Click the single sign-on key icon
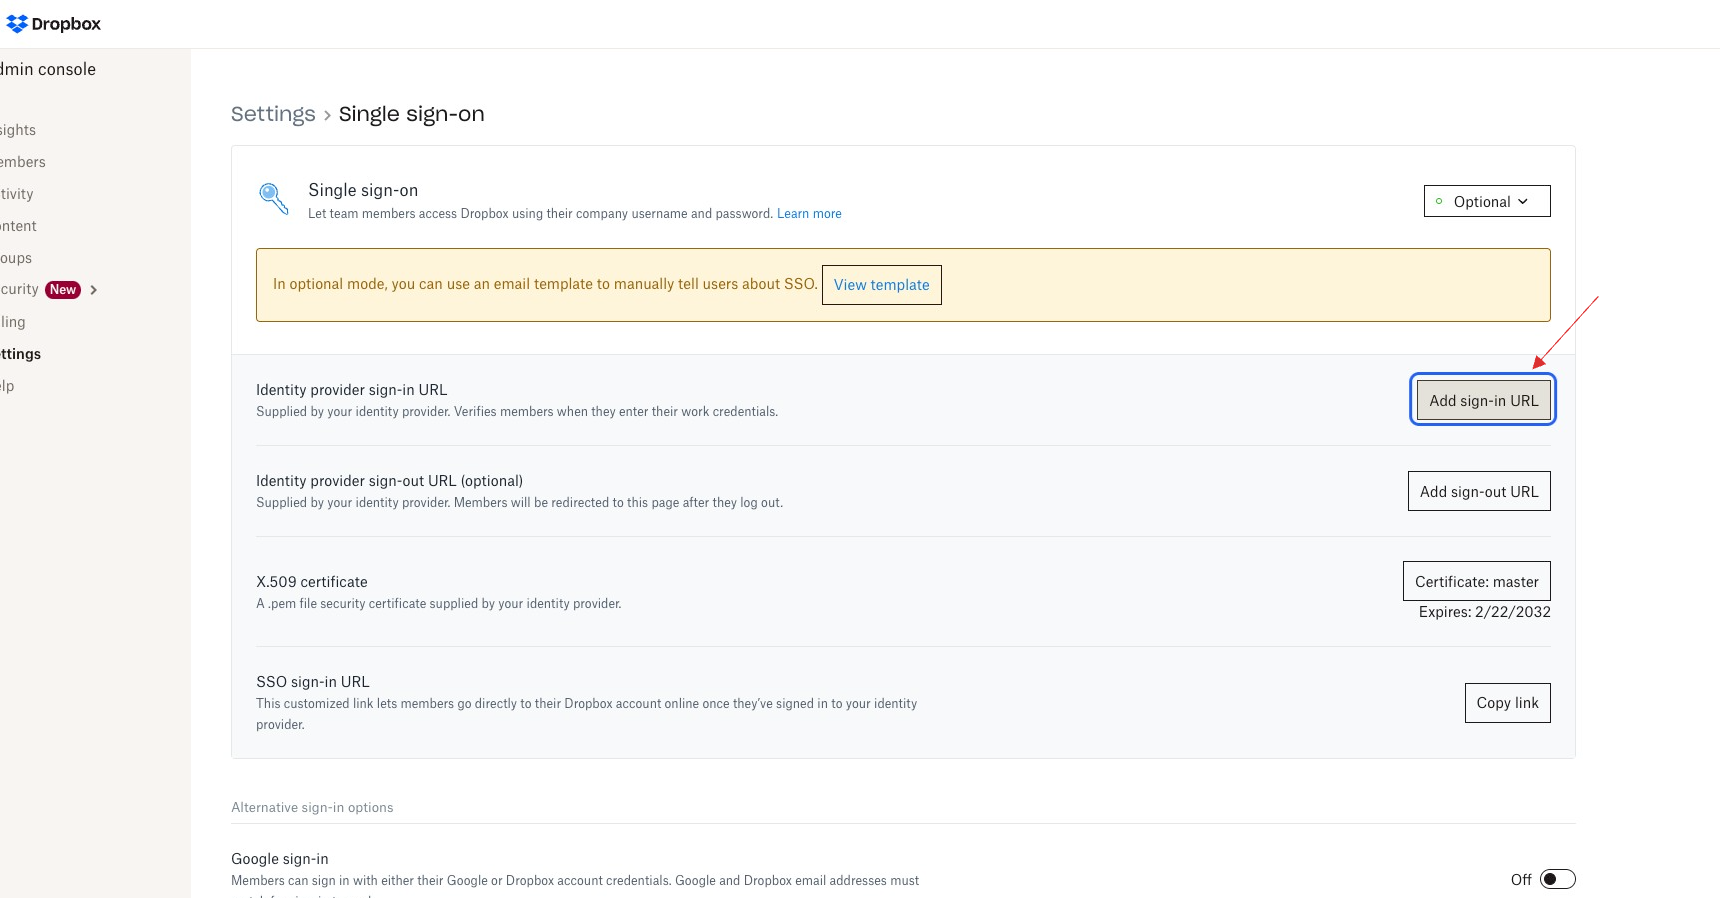The width and height of the screenshot is (1720, 898). pos(274,198)
